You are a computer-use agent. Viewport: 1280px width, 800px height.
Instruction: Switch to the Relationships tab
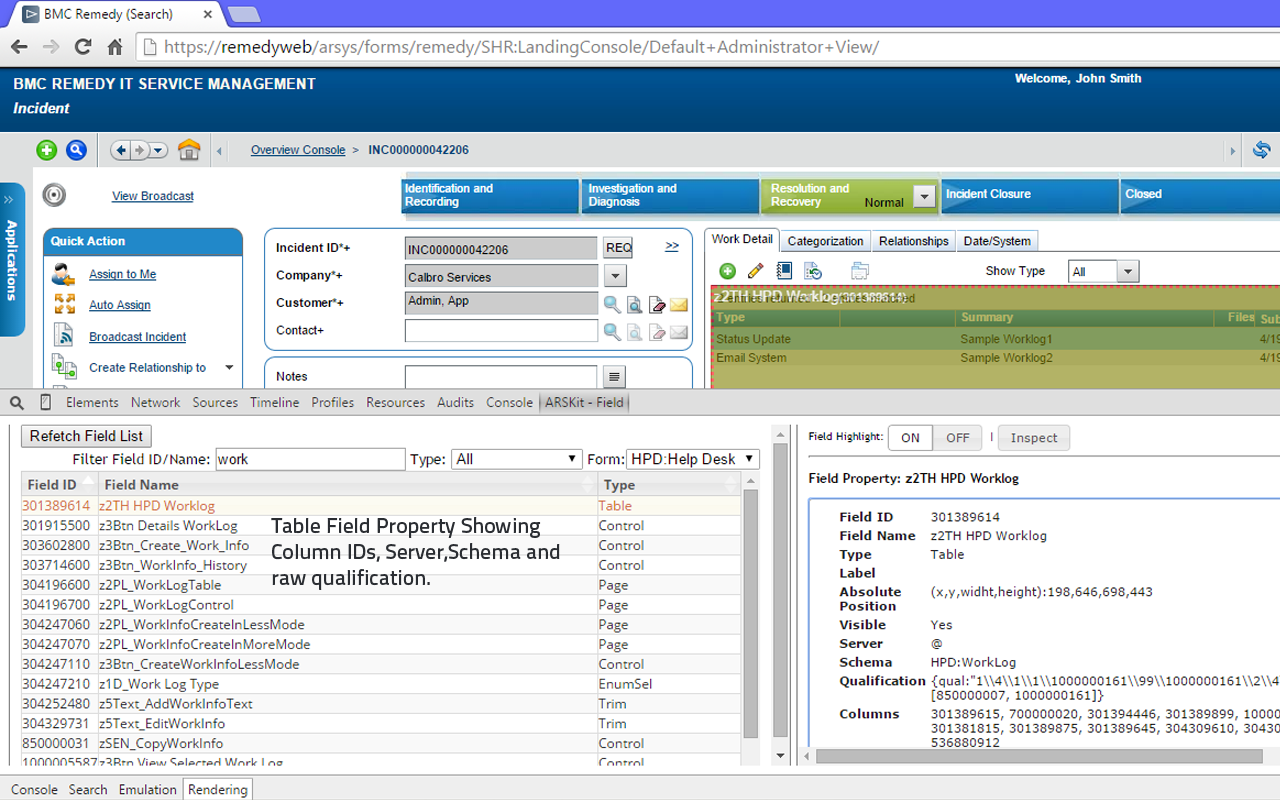point(911,240)
